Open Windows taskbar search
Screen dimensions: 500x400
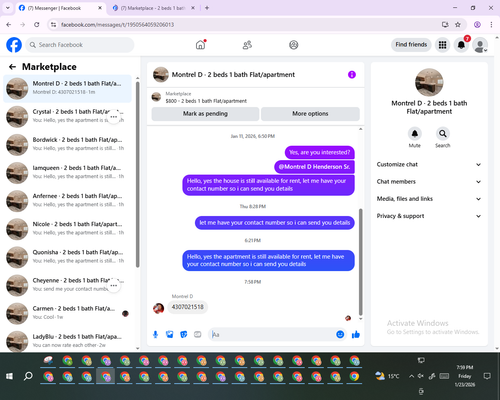[28, 376]
